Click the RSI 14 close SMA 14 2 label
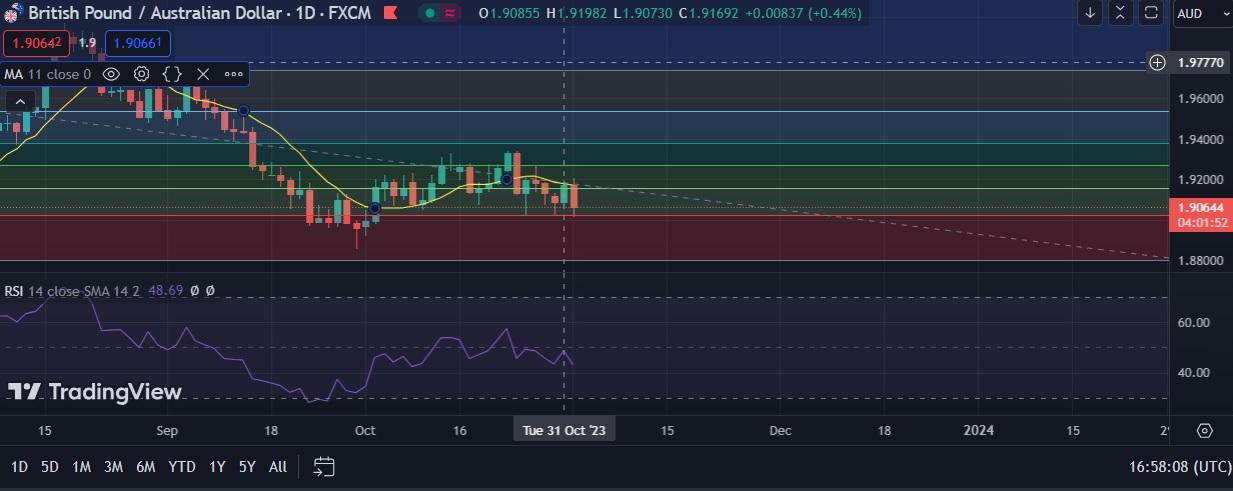Viewport: 1233px width, 491px height. pos(72,291)
